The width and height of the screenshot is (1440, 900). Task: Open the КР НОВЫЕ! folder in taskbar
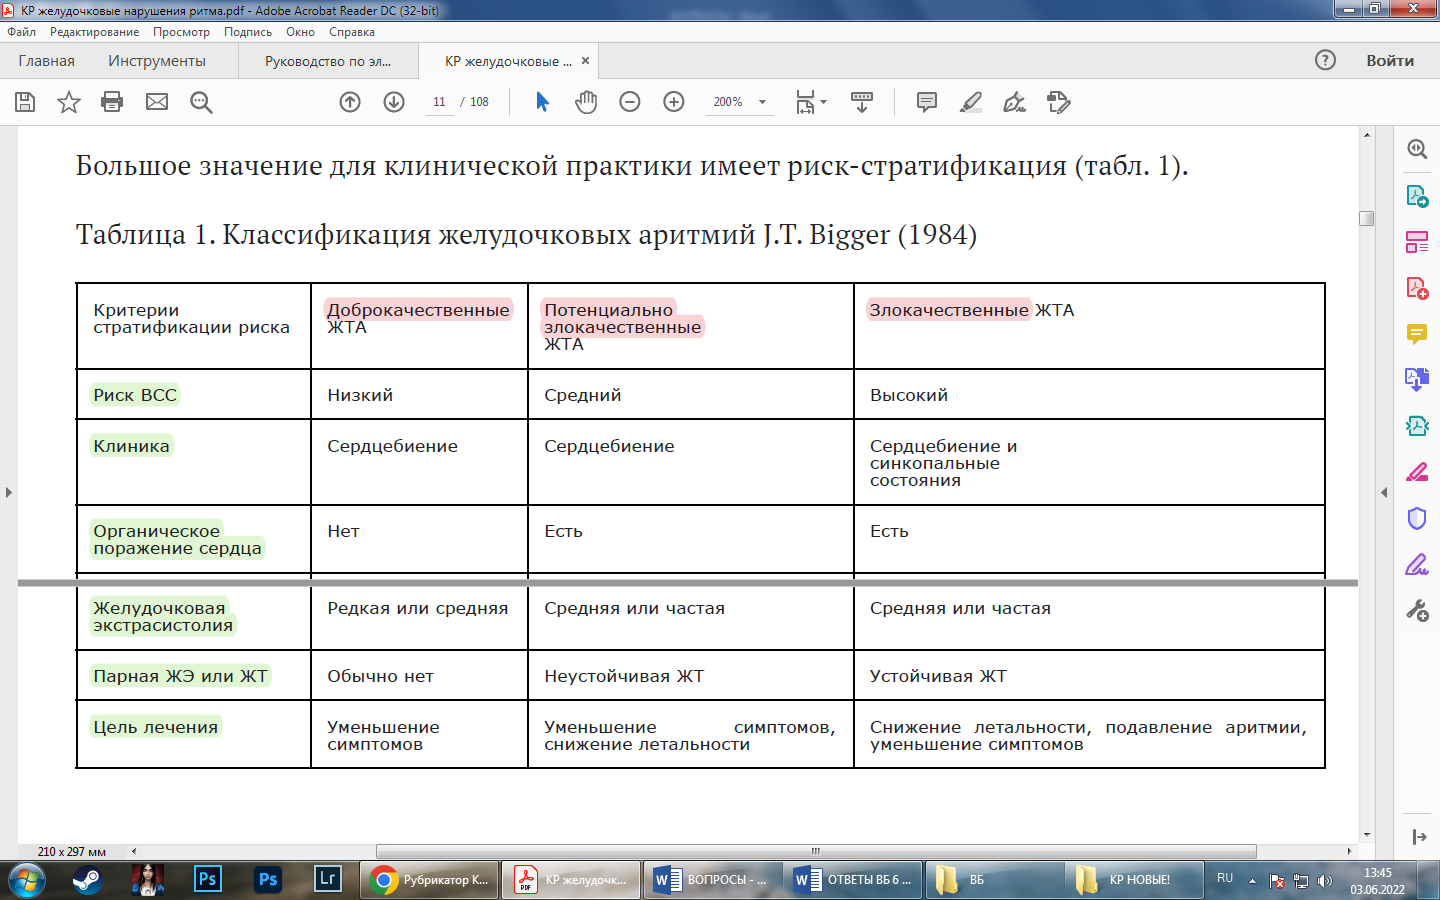(1135, 880)
